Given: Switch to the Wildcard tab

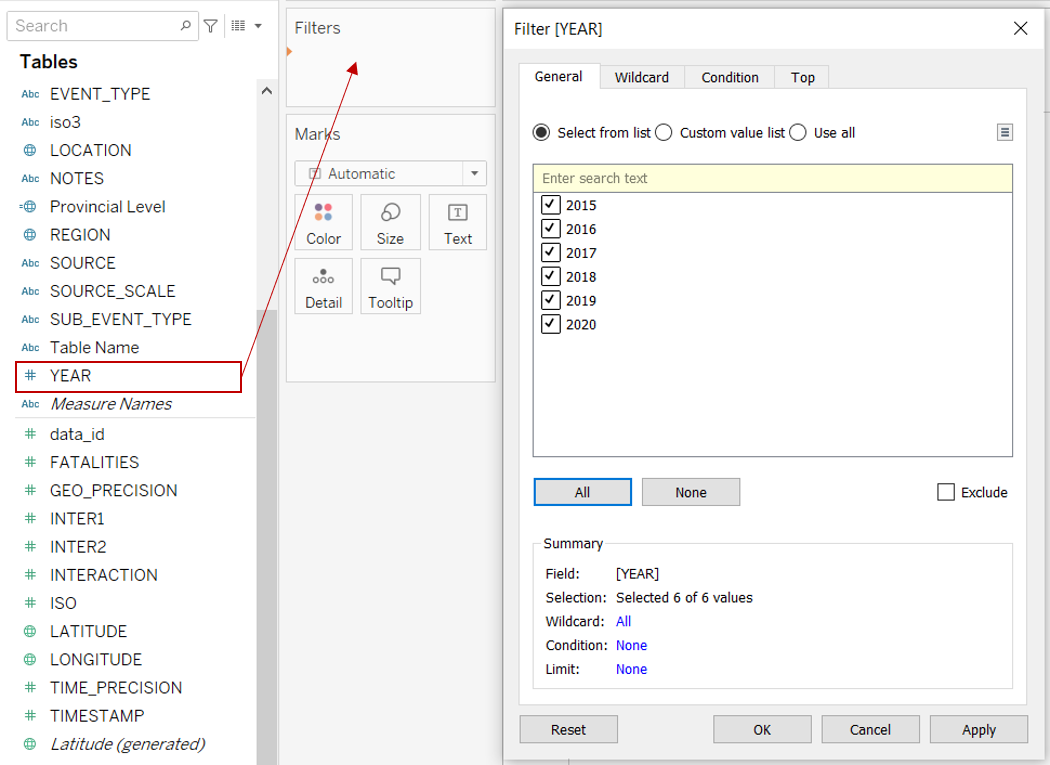Looking at the screenshot, I should click(642, 77).
